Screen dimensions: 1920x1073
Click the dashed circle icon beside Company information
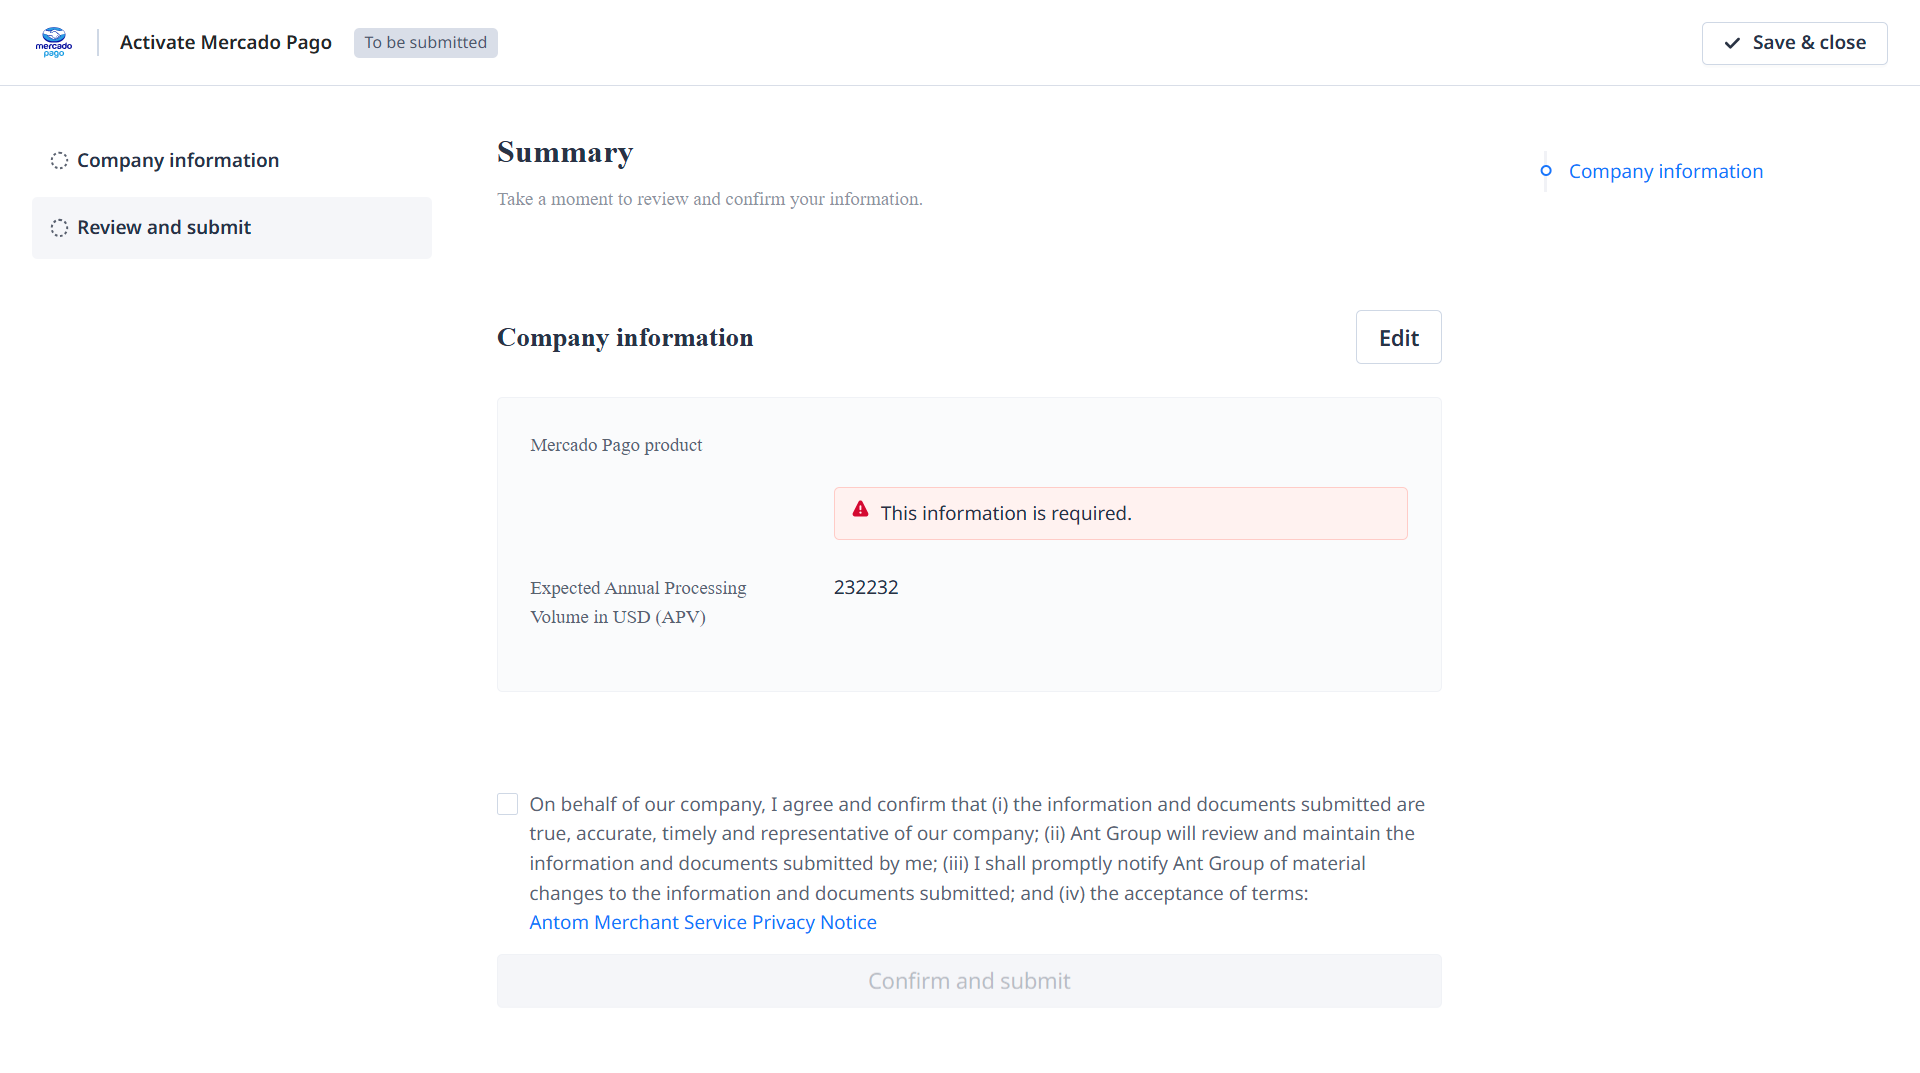[60, 161]
